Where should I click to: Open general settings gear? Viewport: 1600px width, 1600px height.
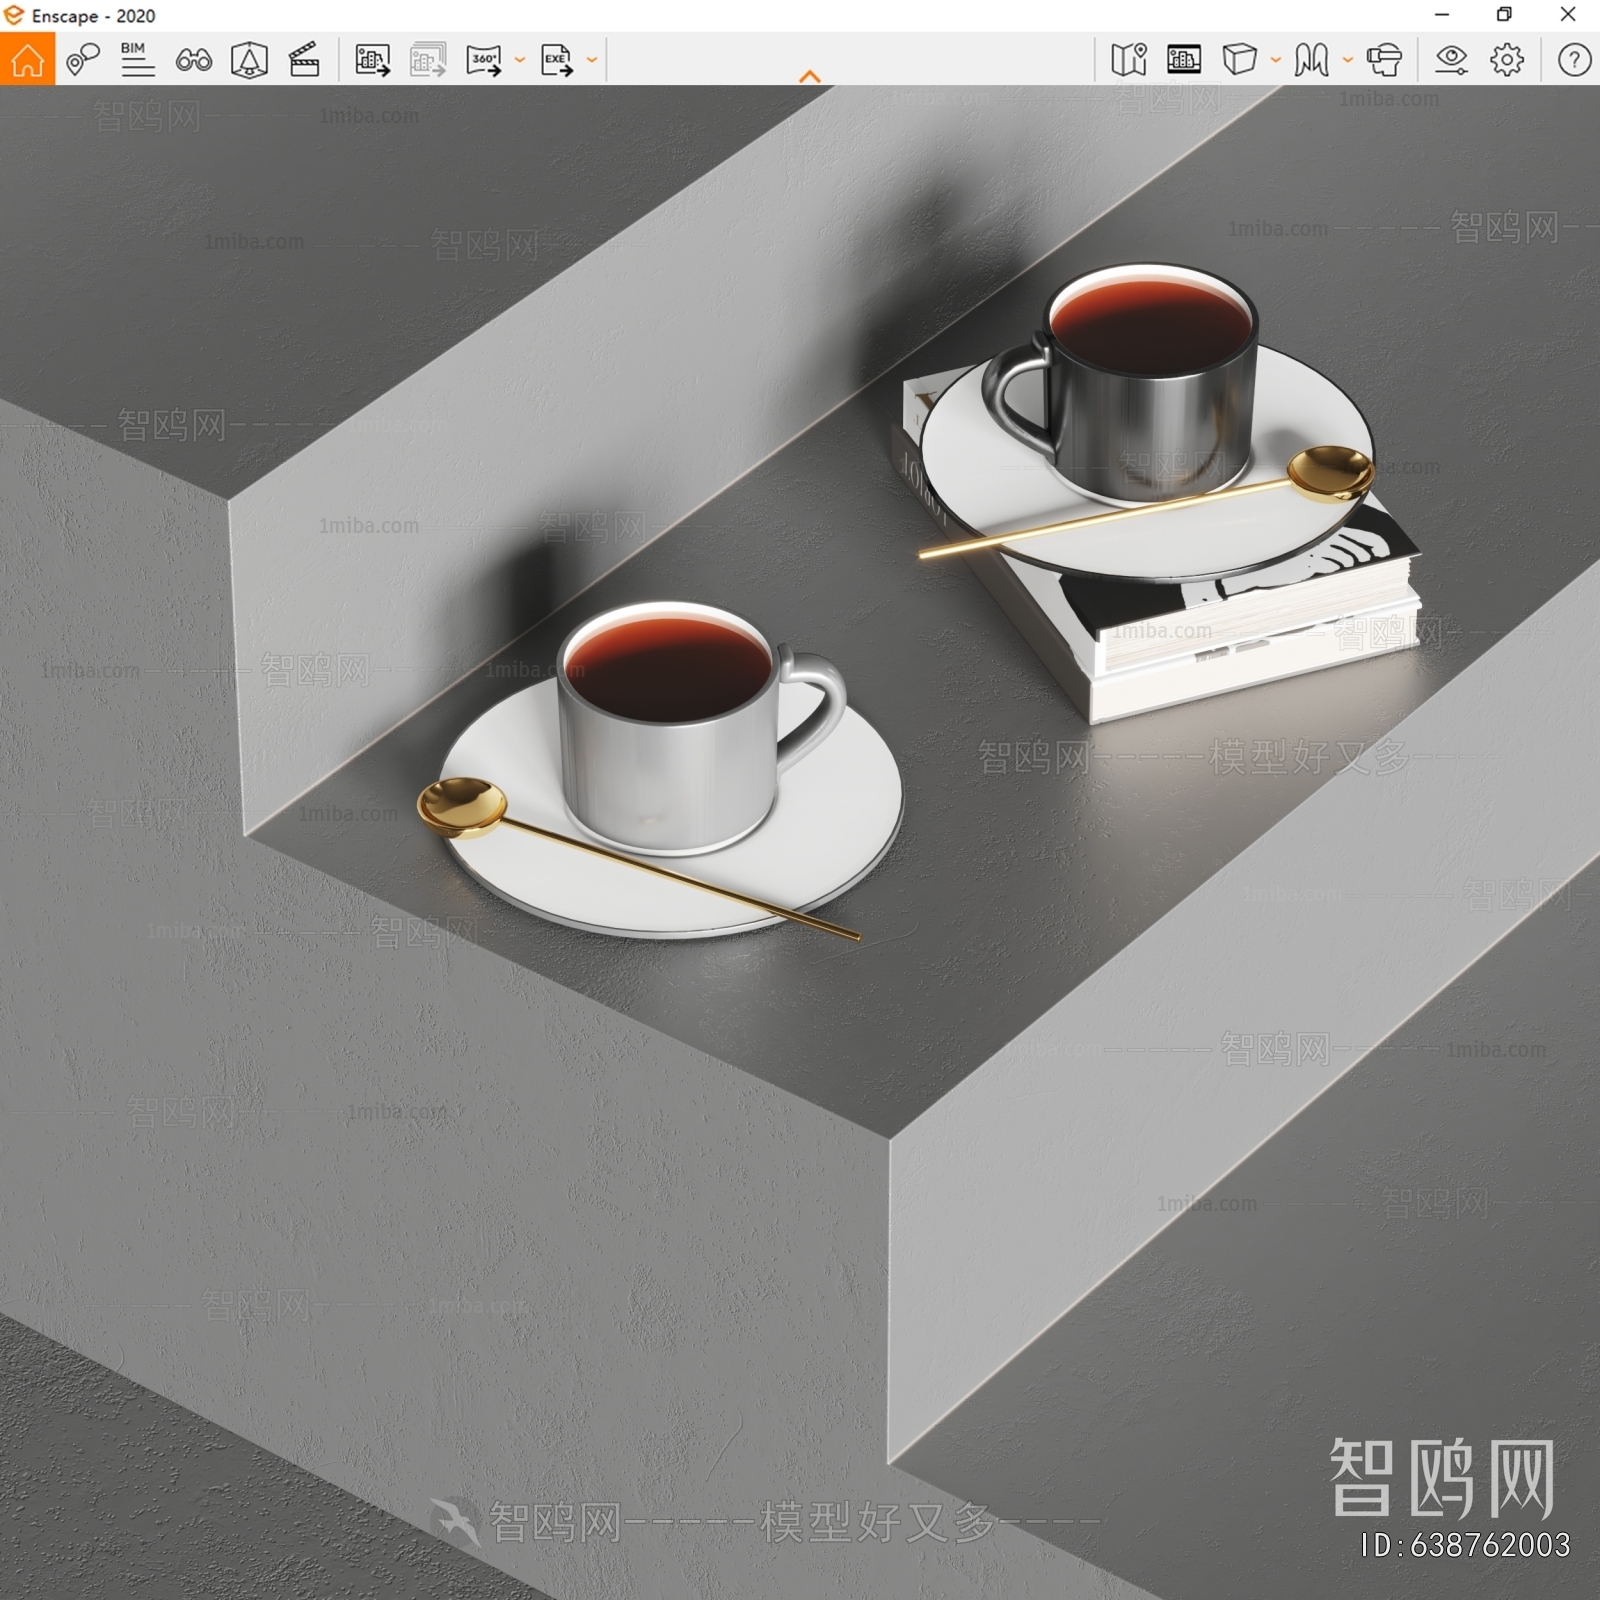click(x=1507, y=60)
